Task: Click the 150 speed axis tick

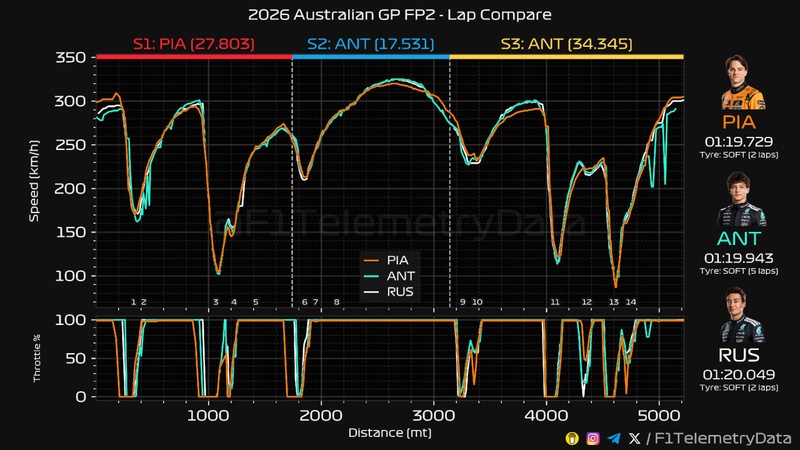Action: (70, 232)
